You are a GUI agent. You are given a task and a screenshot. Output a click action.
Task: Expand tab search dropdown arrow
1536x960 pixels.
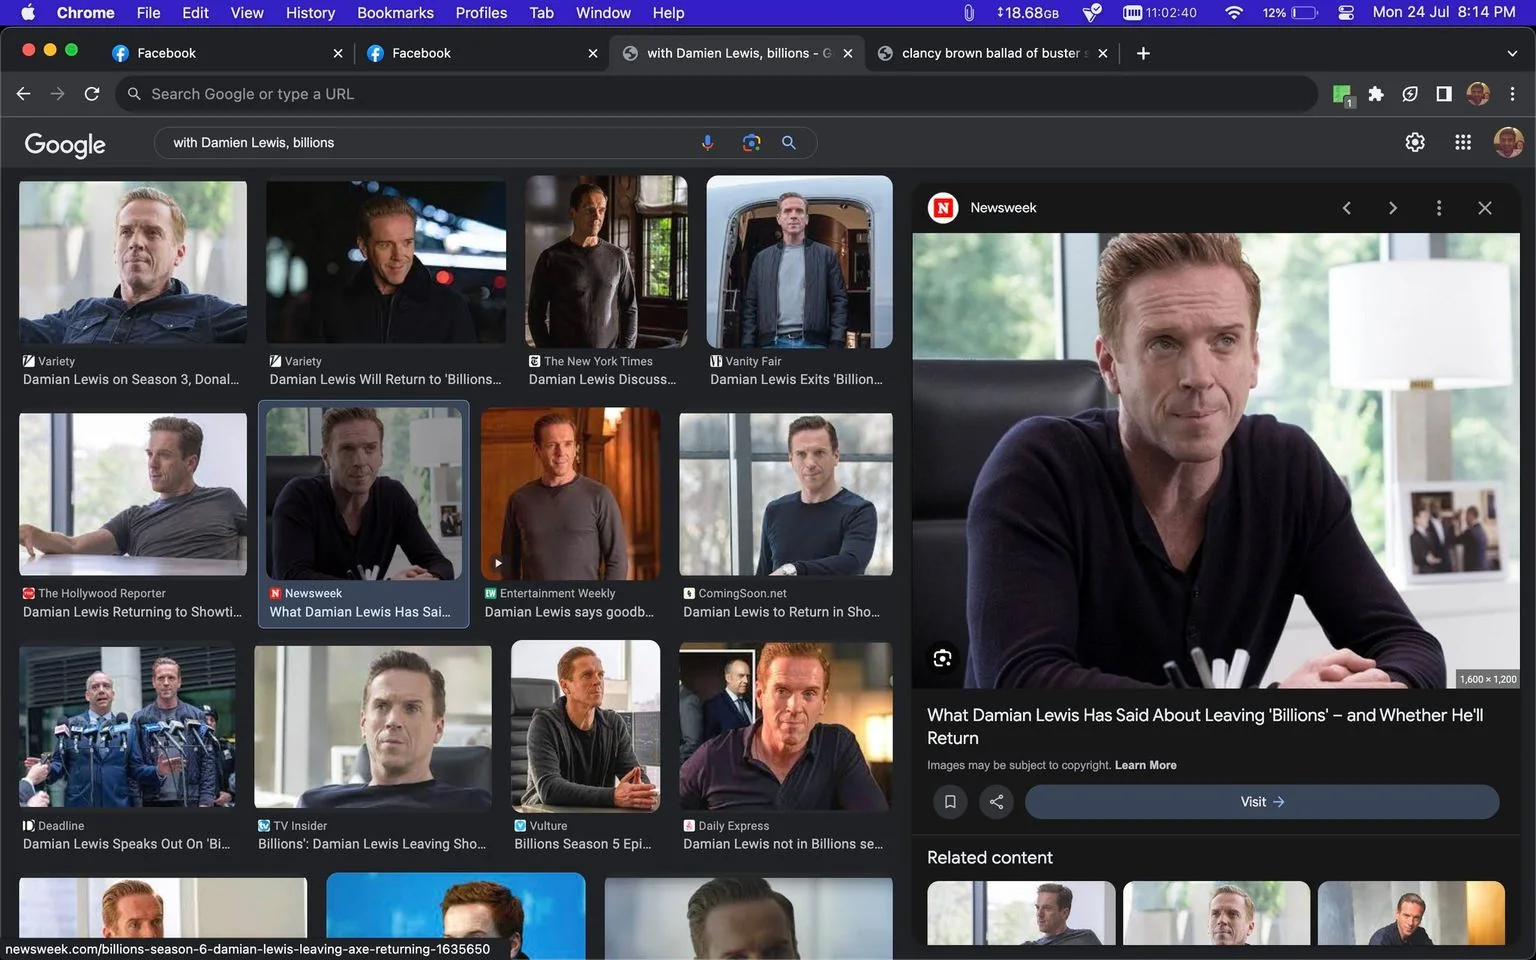[x=1512, y=53]
